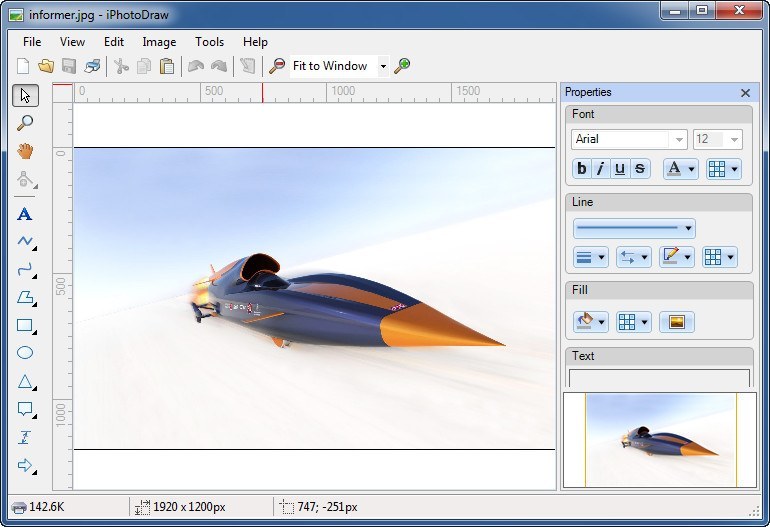Image resolution: width=770 pixels, height=527 pixels.
Task: Click the navigator preview thumbnail
Action: [x=660, y=440]
